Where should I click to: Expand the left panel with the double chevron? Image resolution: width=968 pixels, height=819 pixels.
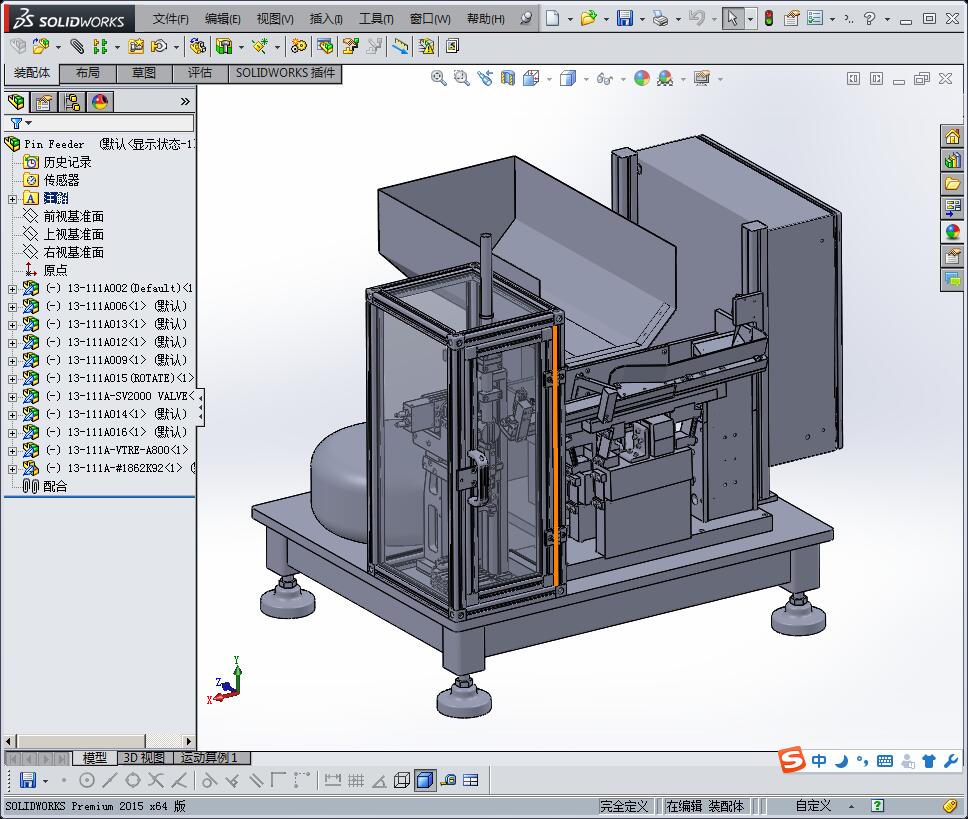click(185, 101)
